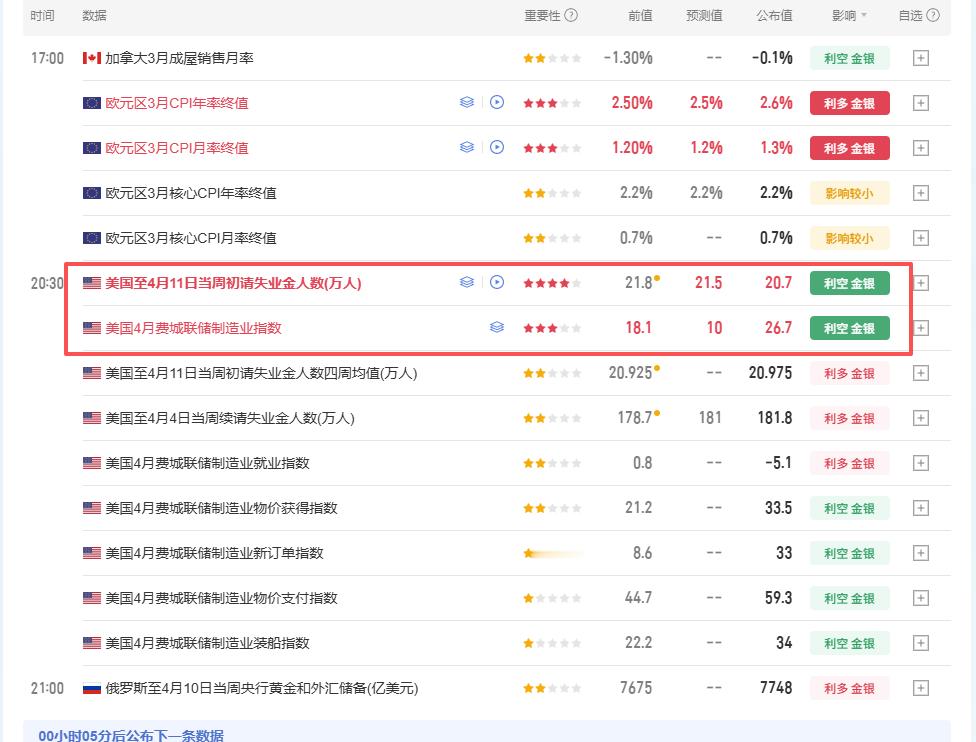This screenshot has height=742, width=976.
Task: Click 利多金银 tag on 俄罗斯央行储备 row
Action: (850, 688)
